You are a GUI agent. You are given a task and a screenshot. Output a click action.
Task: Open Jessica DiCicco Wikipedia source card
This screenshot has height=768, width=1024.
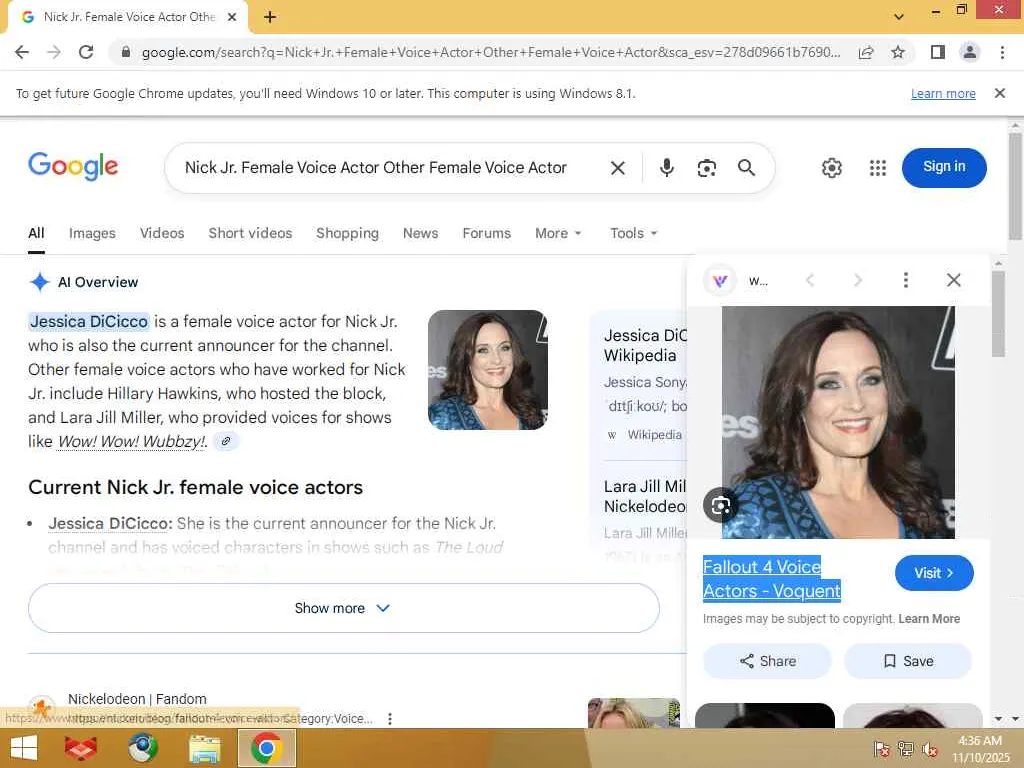pos(645,383)
